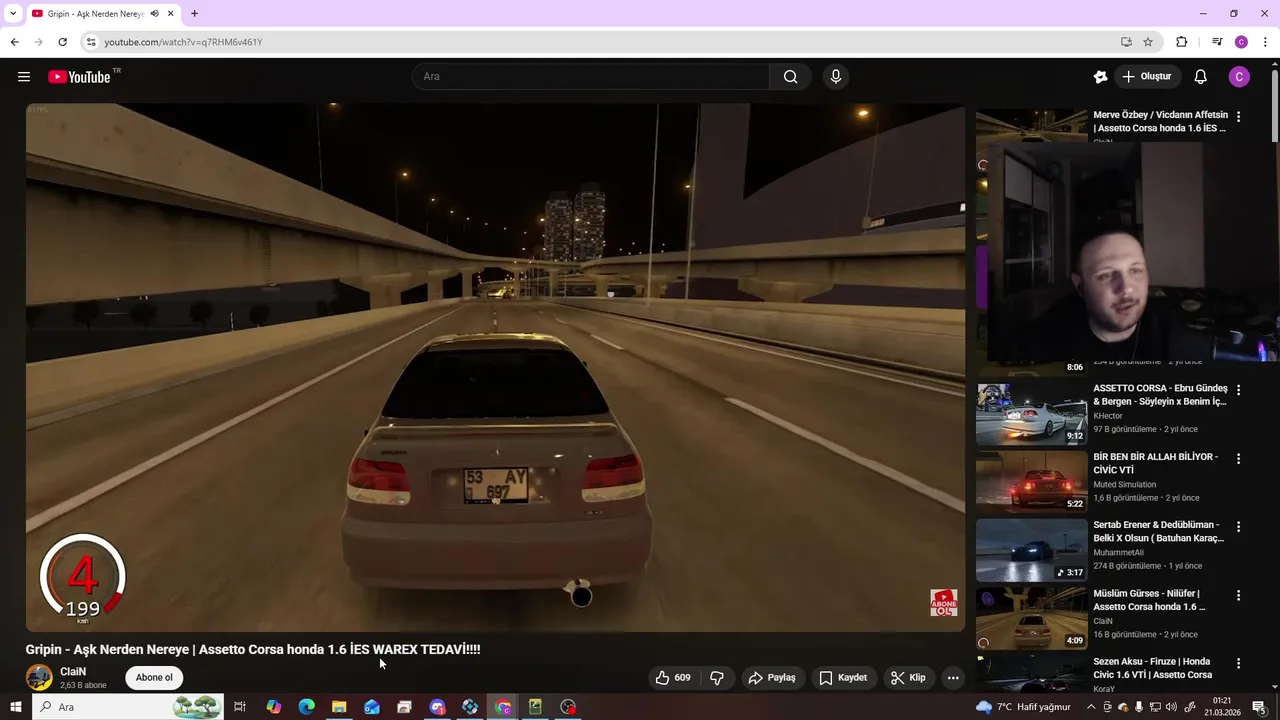Open options for Müslüm Gürses video

click(x=1238, y=596)
